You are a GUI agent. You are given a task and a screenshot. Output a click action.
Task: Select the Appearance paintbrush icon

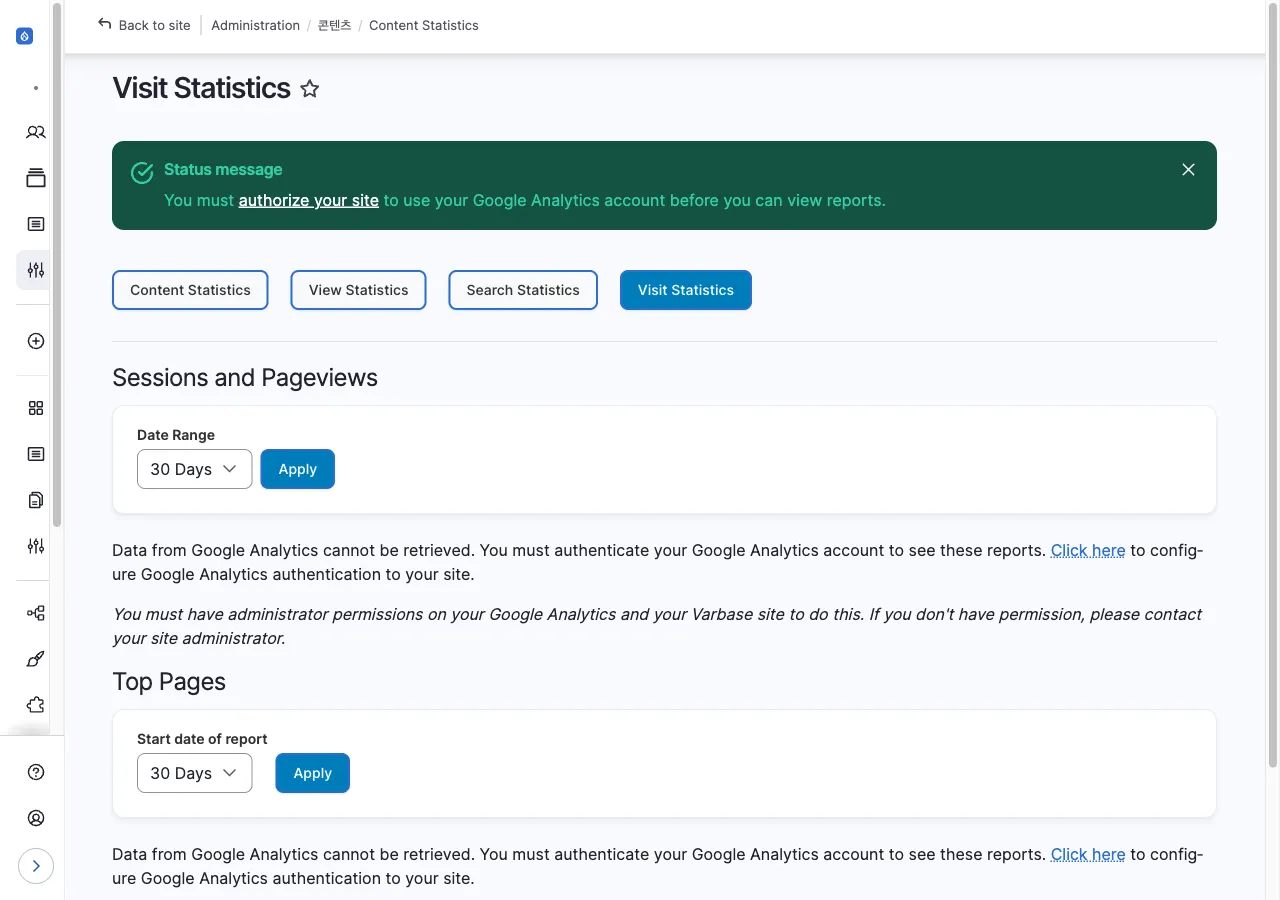tap(35, 659)
